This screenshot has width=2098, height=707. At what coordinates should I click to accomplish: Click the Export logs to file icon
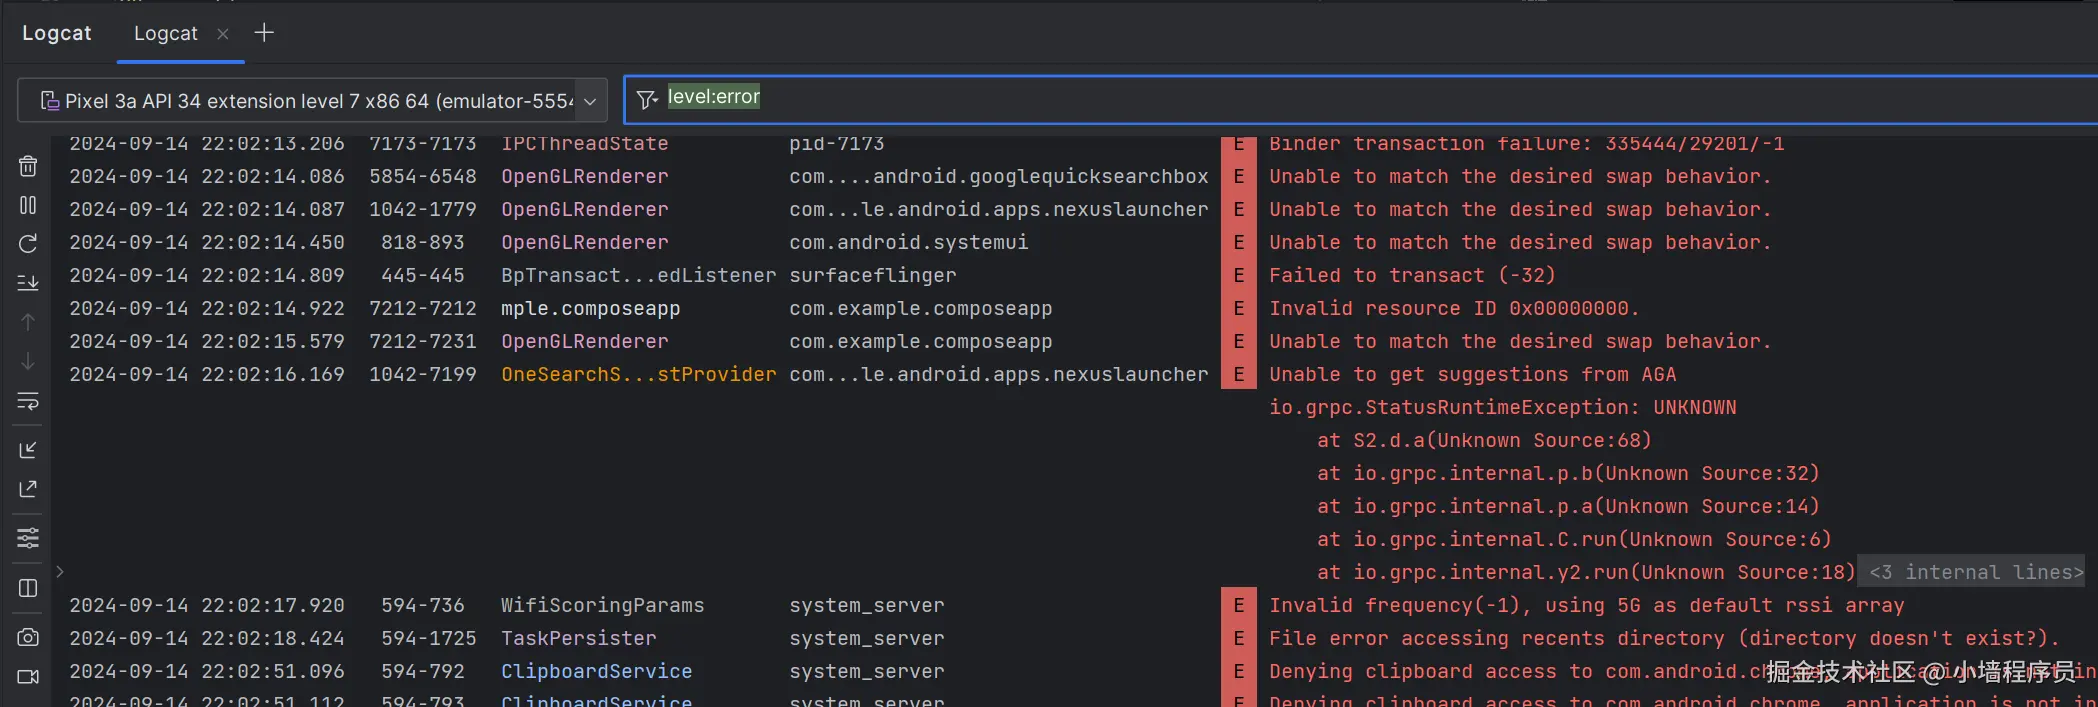coord(28,489)
